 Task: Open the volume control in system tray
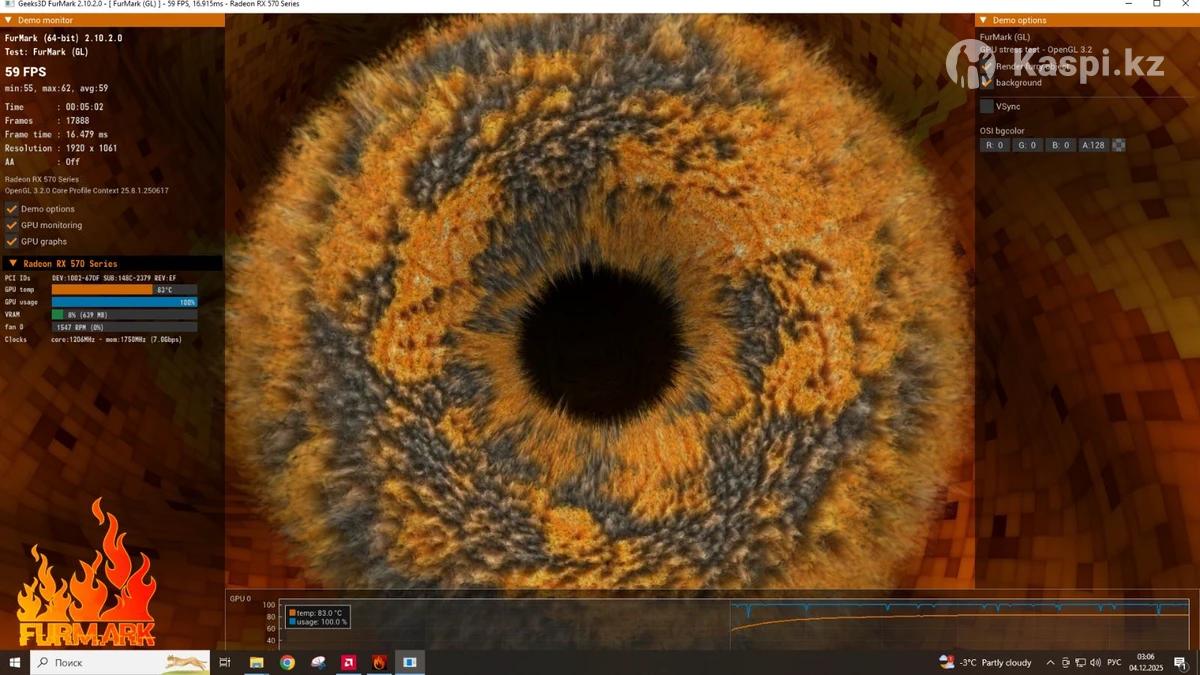(1095, 663)
